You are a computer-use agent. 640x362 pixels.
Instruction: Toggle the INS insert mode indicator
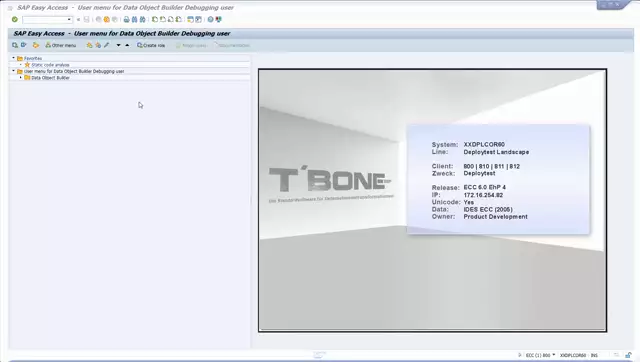pos(594,355)
